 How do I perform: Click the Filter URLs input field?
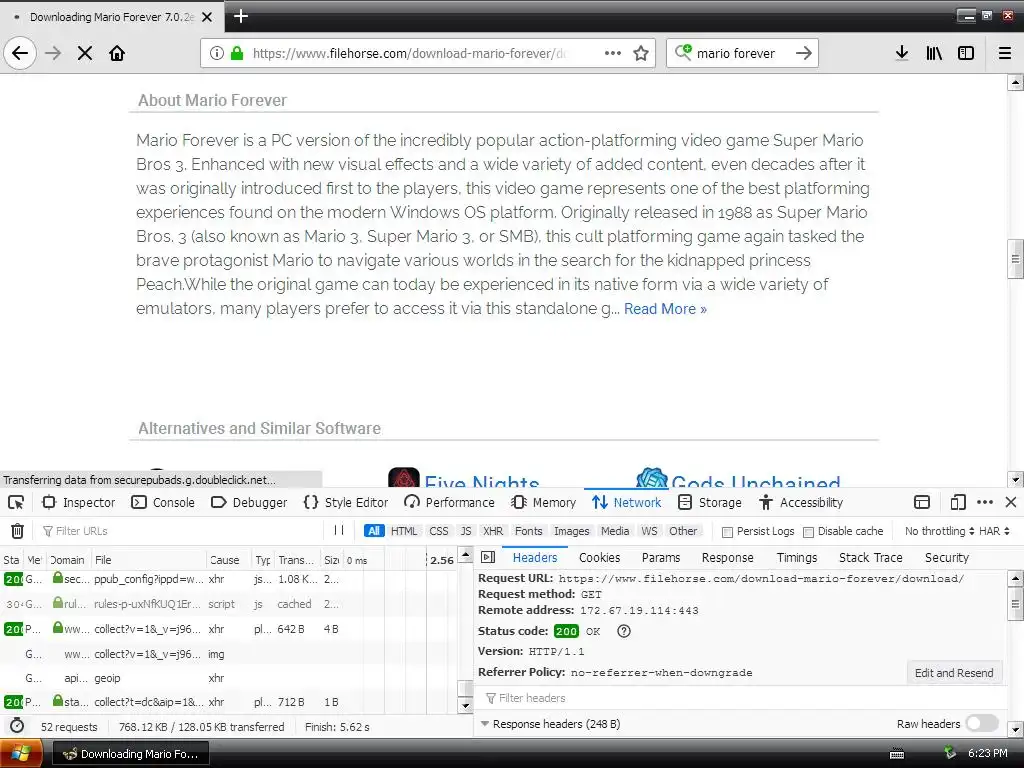(182, 531)
